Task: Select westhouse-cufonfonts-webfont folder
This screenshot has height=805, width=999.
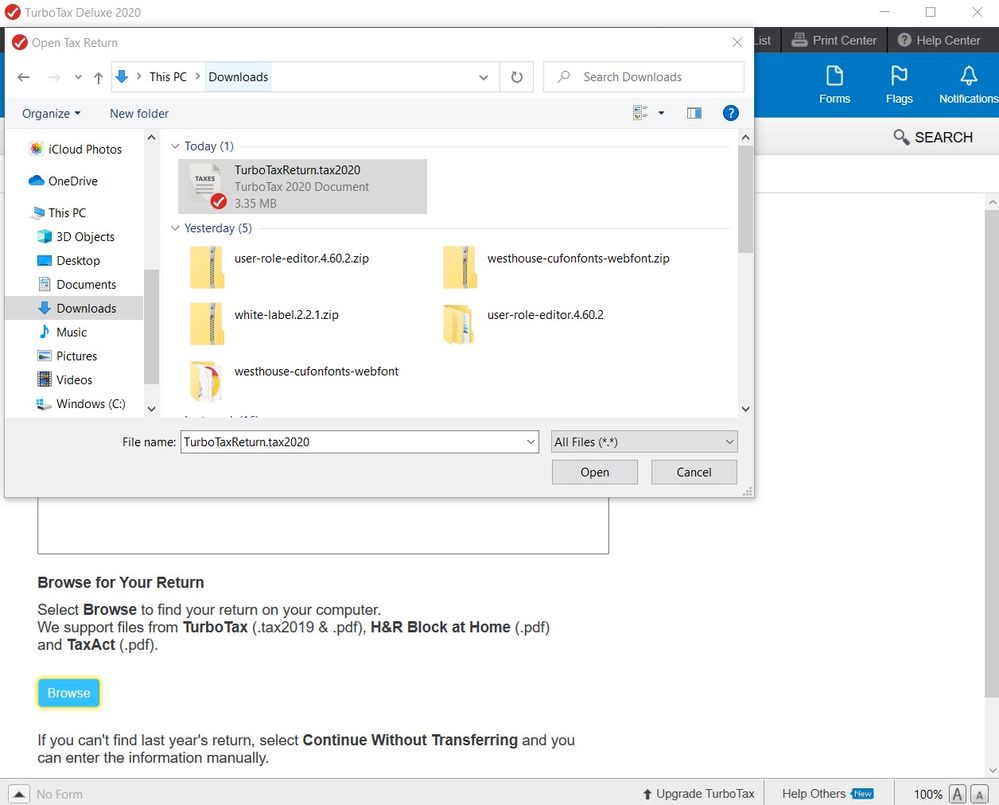Action: point(294,381)
